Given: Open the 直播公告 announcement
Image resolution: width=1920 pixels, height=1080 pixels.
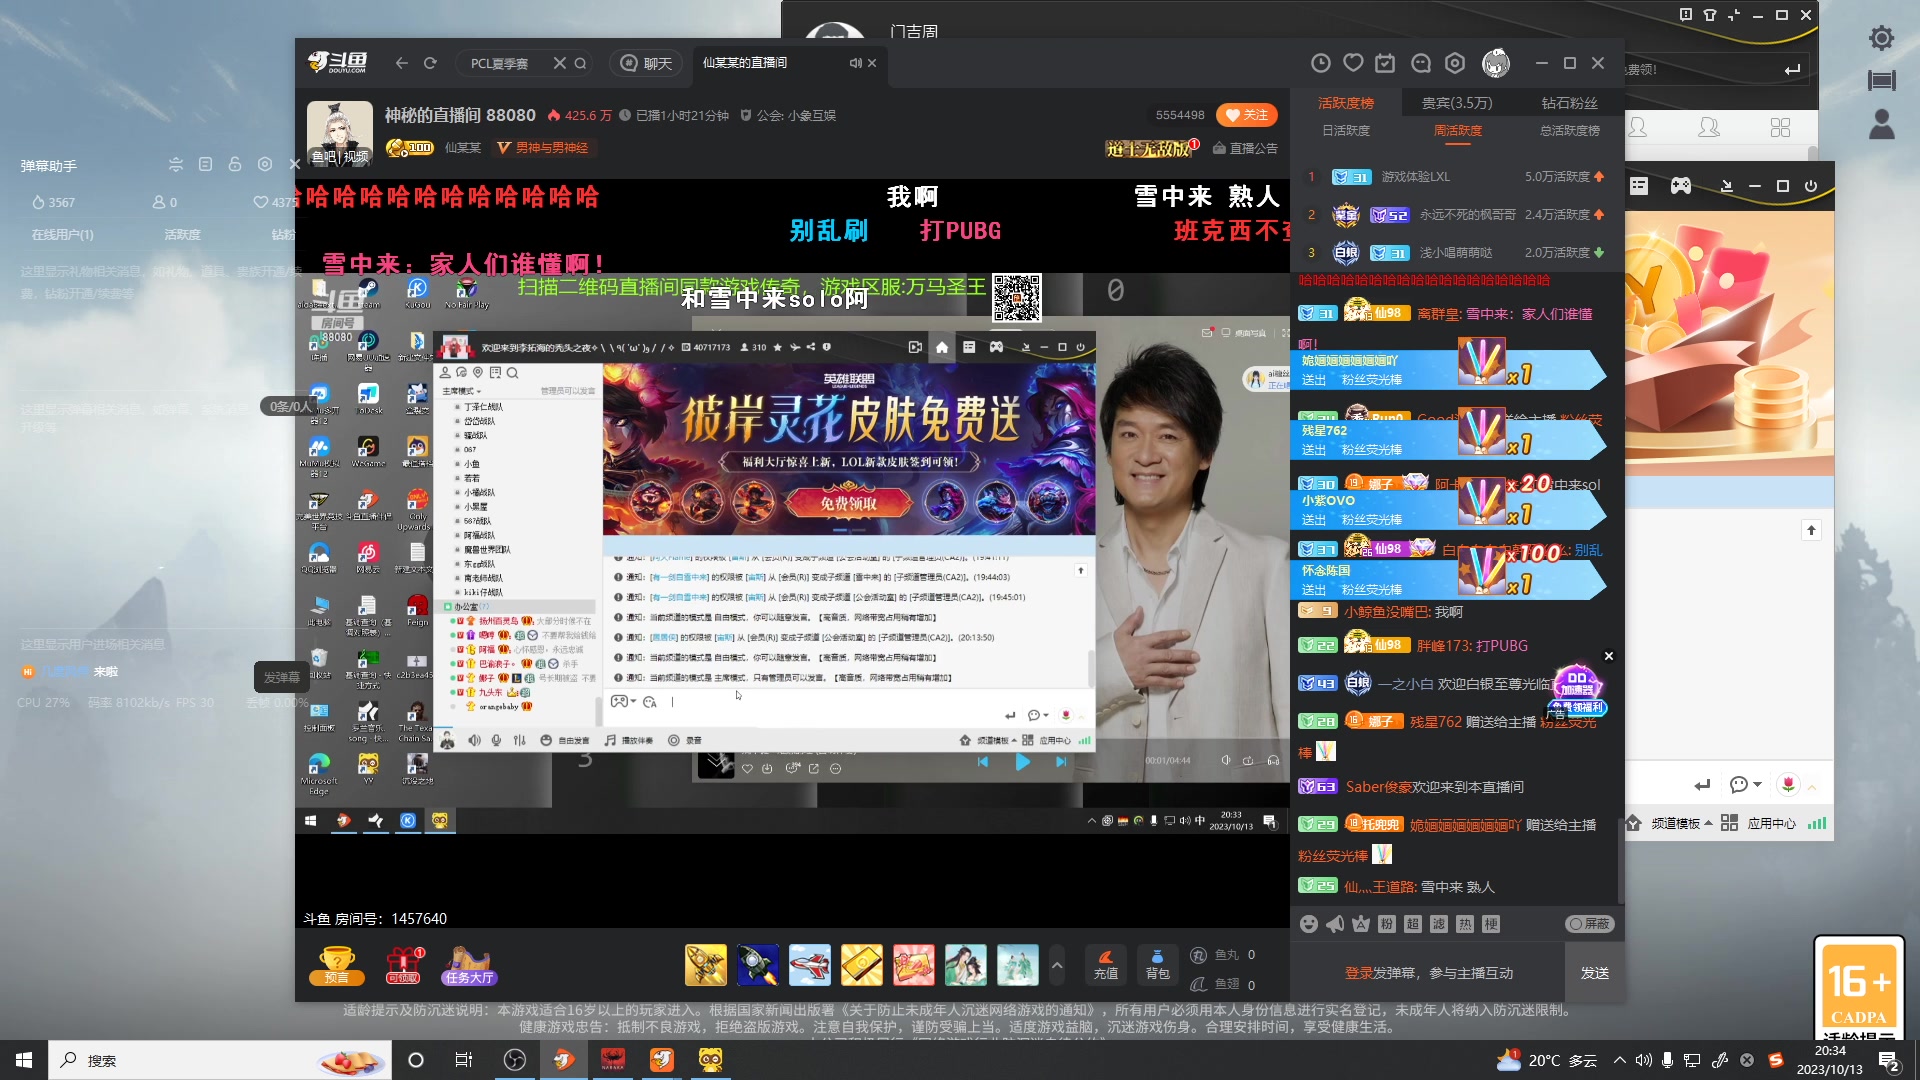Looking at the screenshot, I should (1245, 148).
